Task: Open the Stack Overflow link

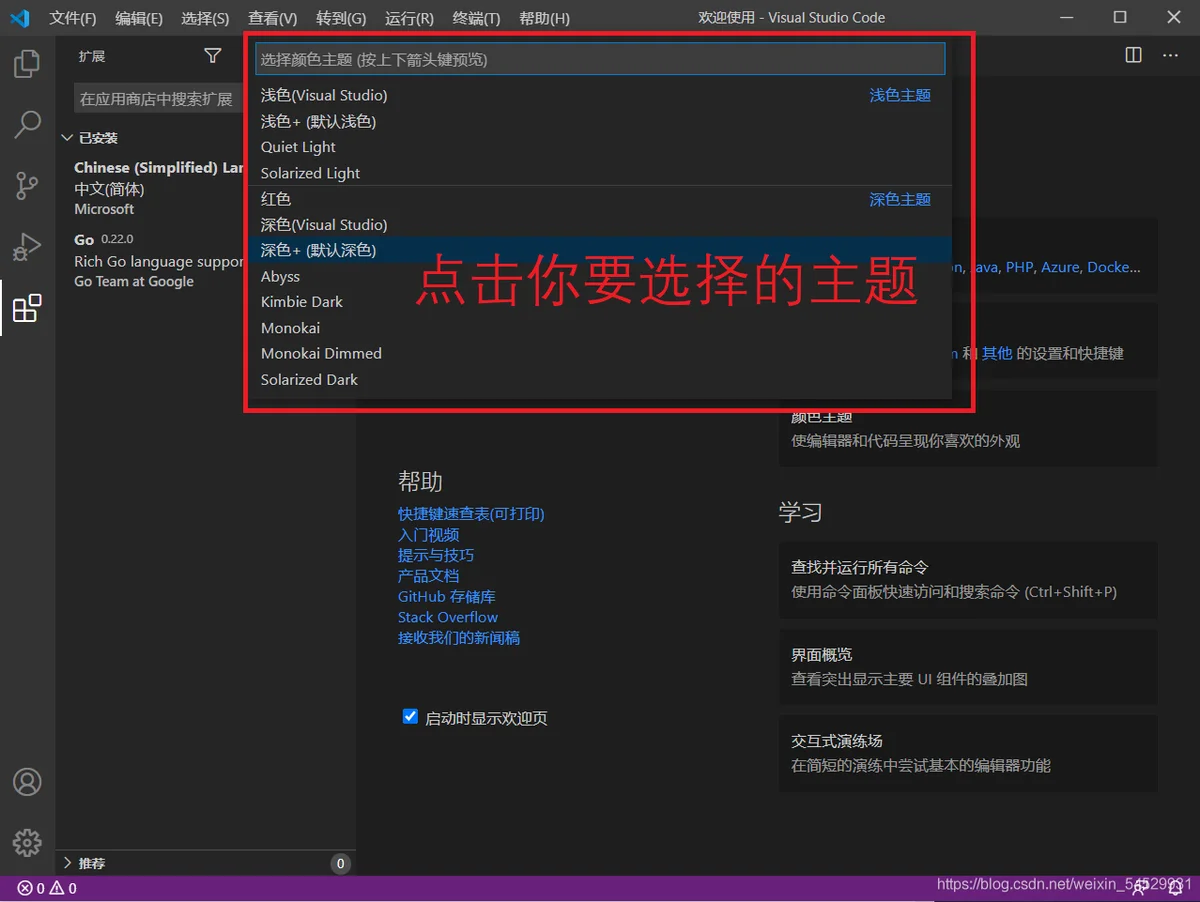Action: [x=448, y=617]
